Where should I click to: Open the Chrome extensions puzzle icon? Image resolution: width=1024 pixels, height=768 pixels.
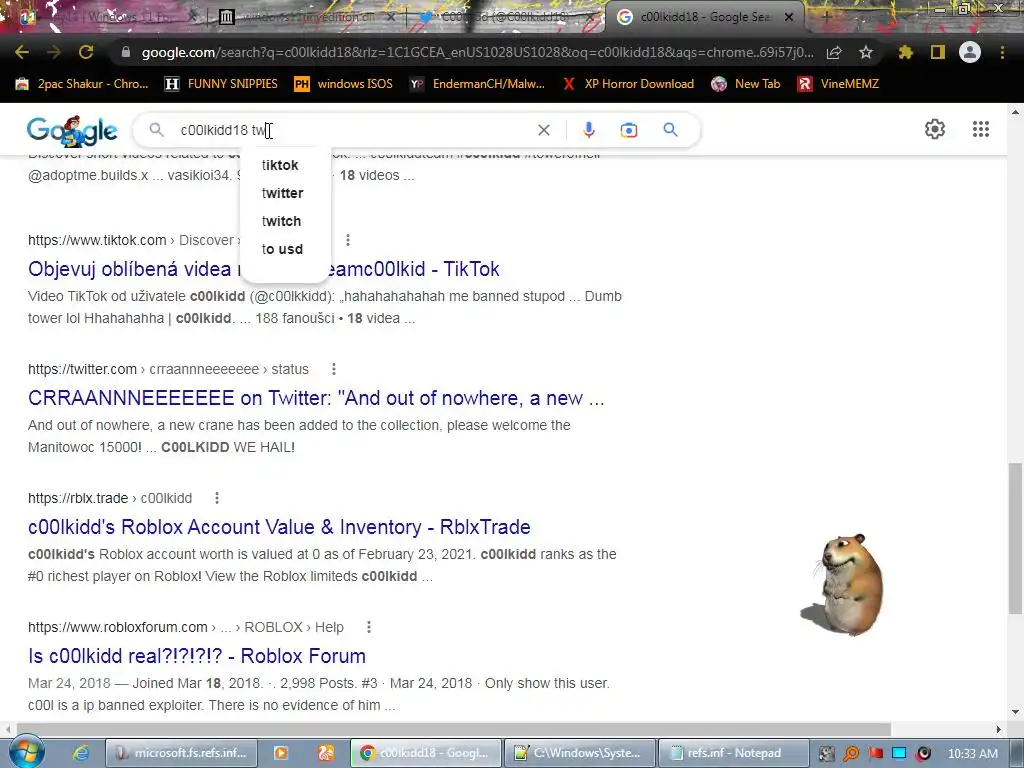tap(905, 52)
